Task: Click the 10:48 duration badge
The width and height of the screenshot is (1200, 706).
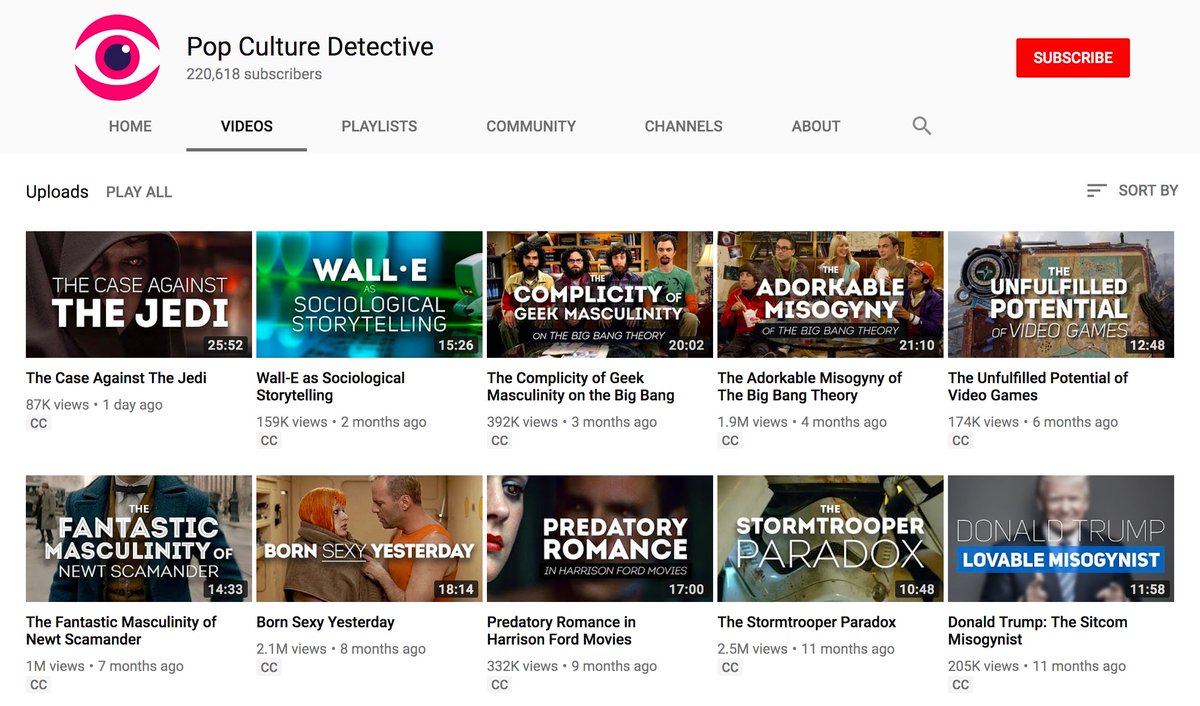Action: (x=917, y=589)
